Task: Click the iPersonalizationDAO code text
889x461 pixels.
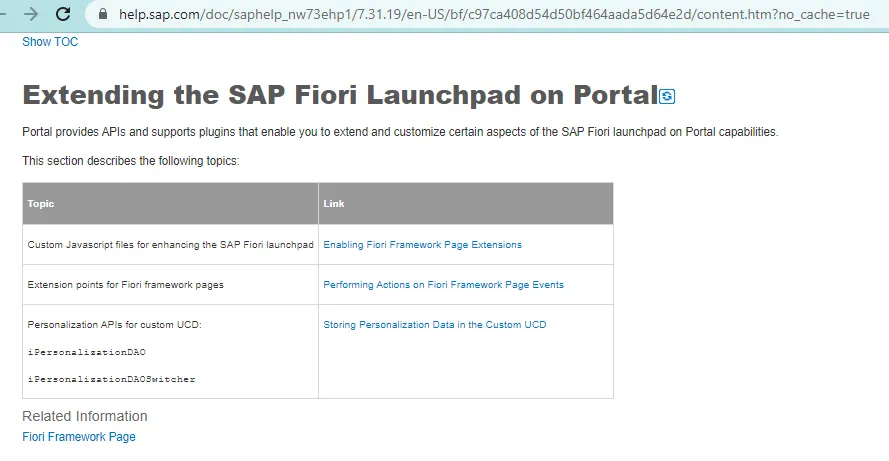Action: point(88,352)
